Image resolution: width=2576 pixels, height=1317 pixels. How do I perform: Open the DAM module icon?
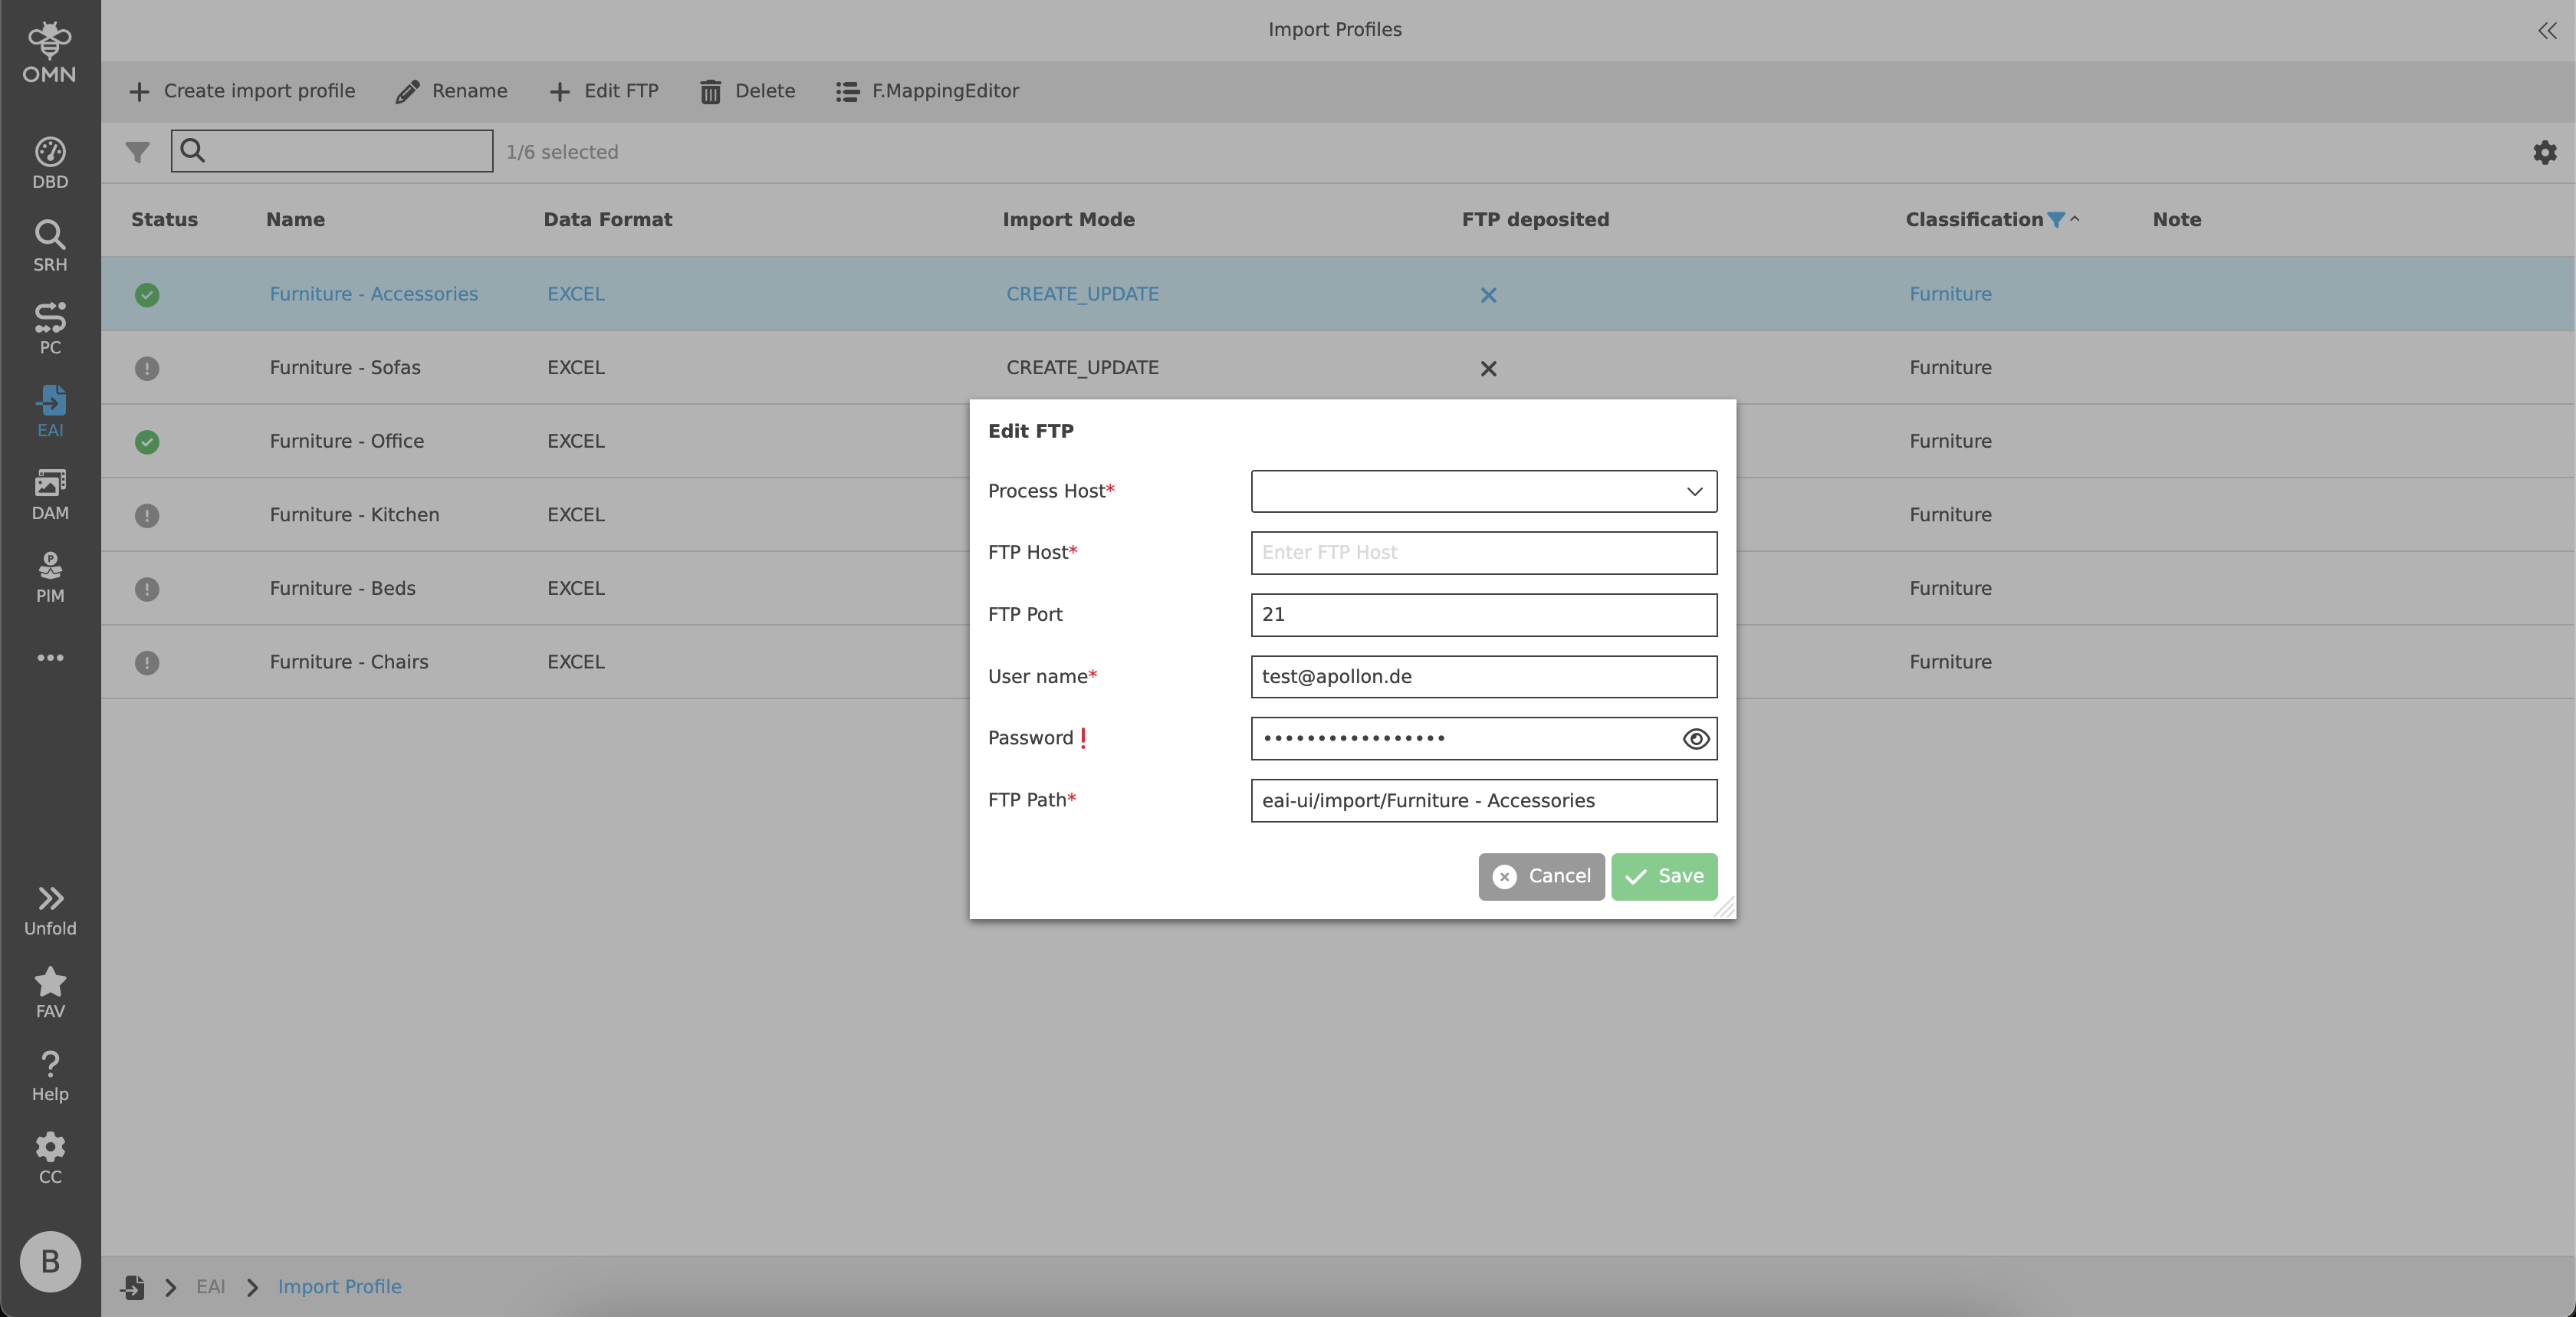click(50, 494)
